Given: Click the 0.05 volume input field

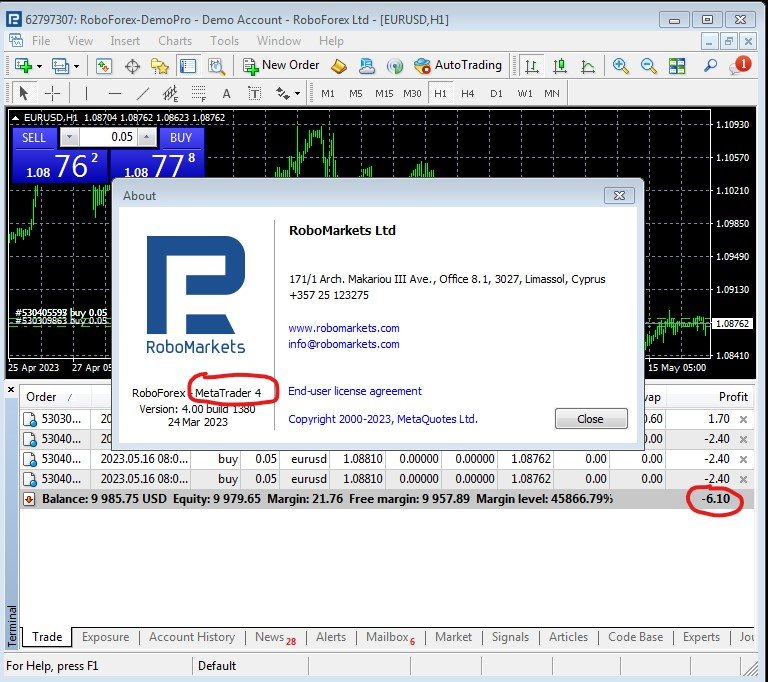Looking at the screenshot, I should [x=108, y=137].
